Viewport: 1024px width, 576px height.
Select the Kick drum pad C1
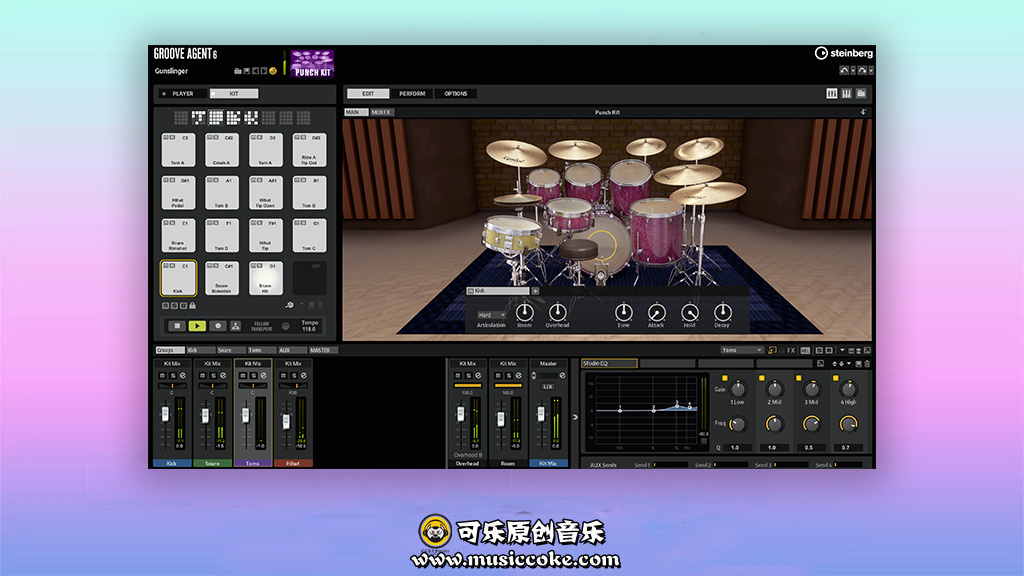pos(178,278)
